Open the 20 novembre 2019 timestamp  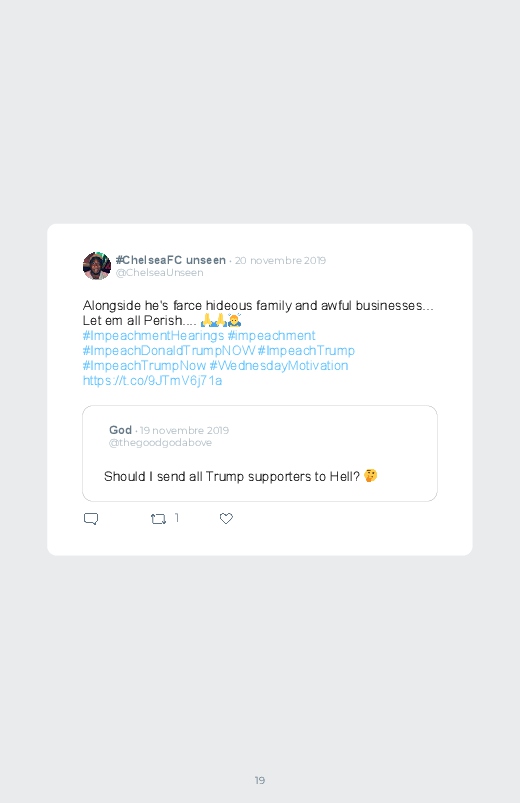280,260
